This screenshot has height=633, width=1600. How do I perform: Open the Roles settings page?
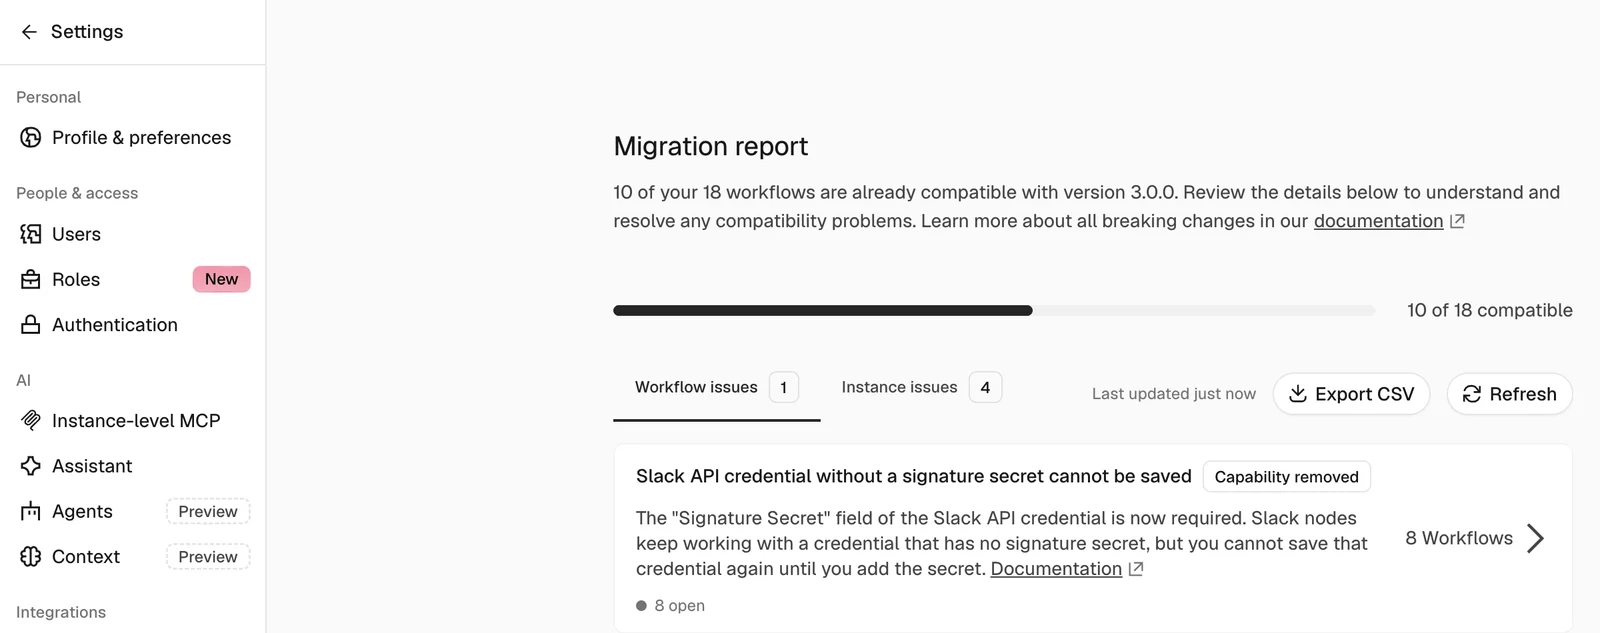tap(133, 279)
